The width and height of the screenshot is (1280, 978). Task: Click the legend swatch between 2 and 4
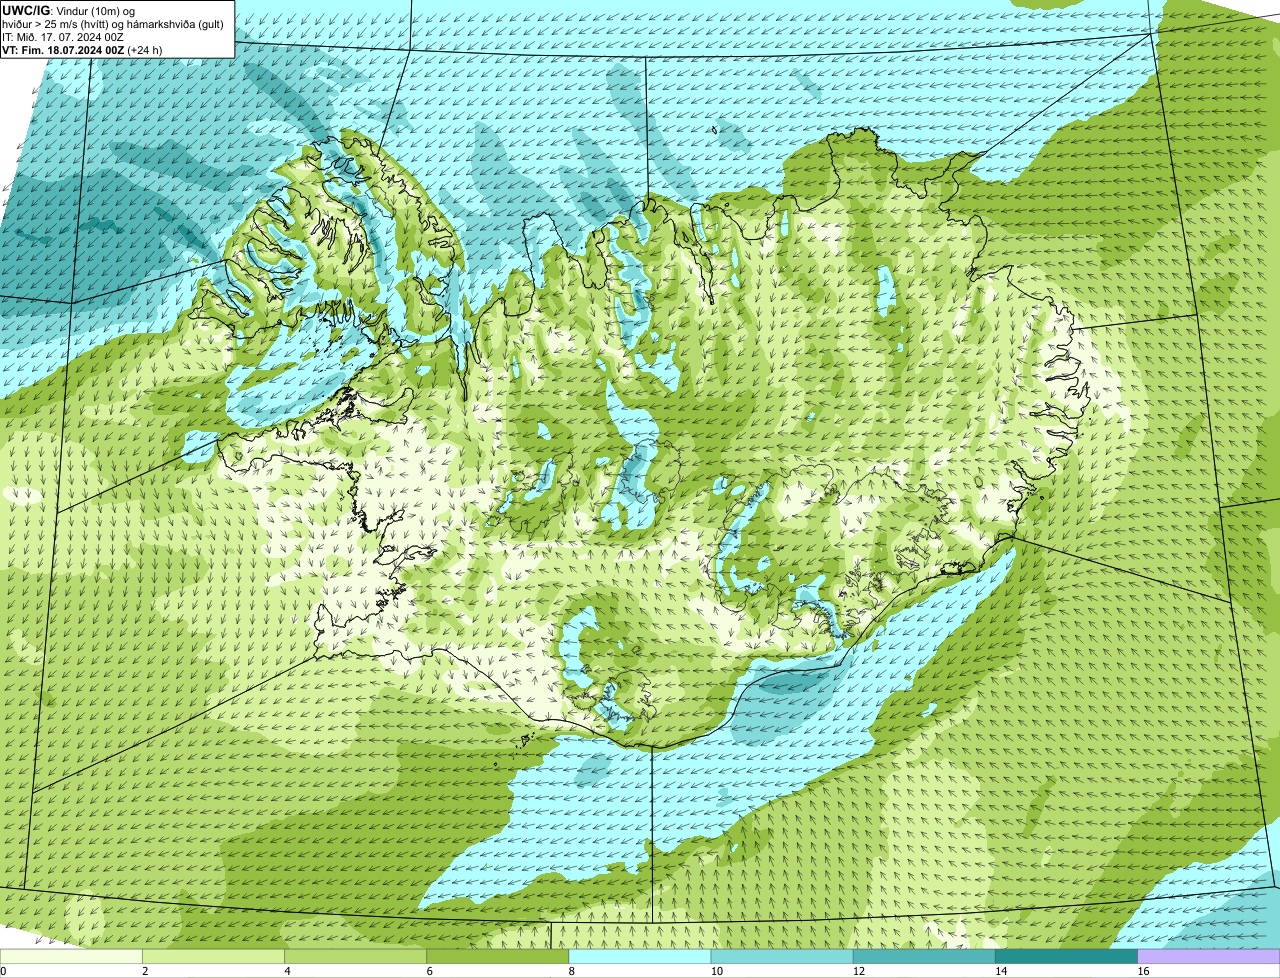[x=213, y=957]
